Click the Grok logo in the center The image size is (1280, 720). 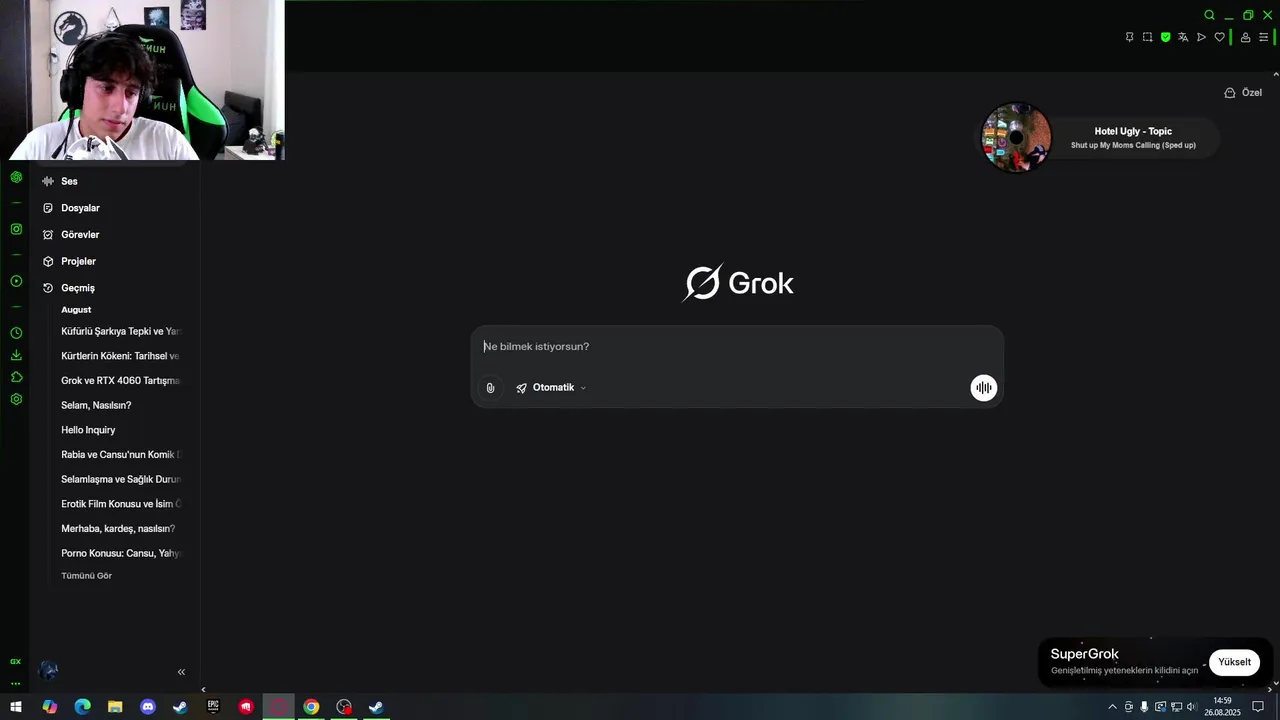(x=738, y=283)
